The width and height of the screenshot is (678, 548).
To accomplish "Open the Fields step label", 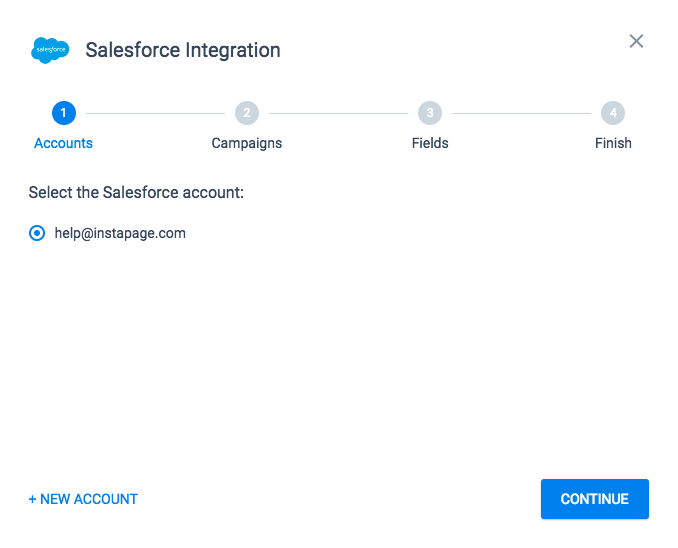I will tap(430, 143).
